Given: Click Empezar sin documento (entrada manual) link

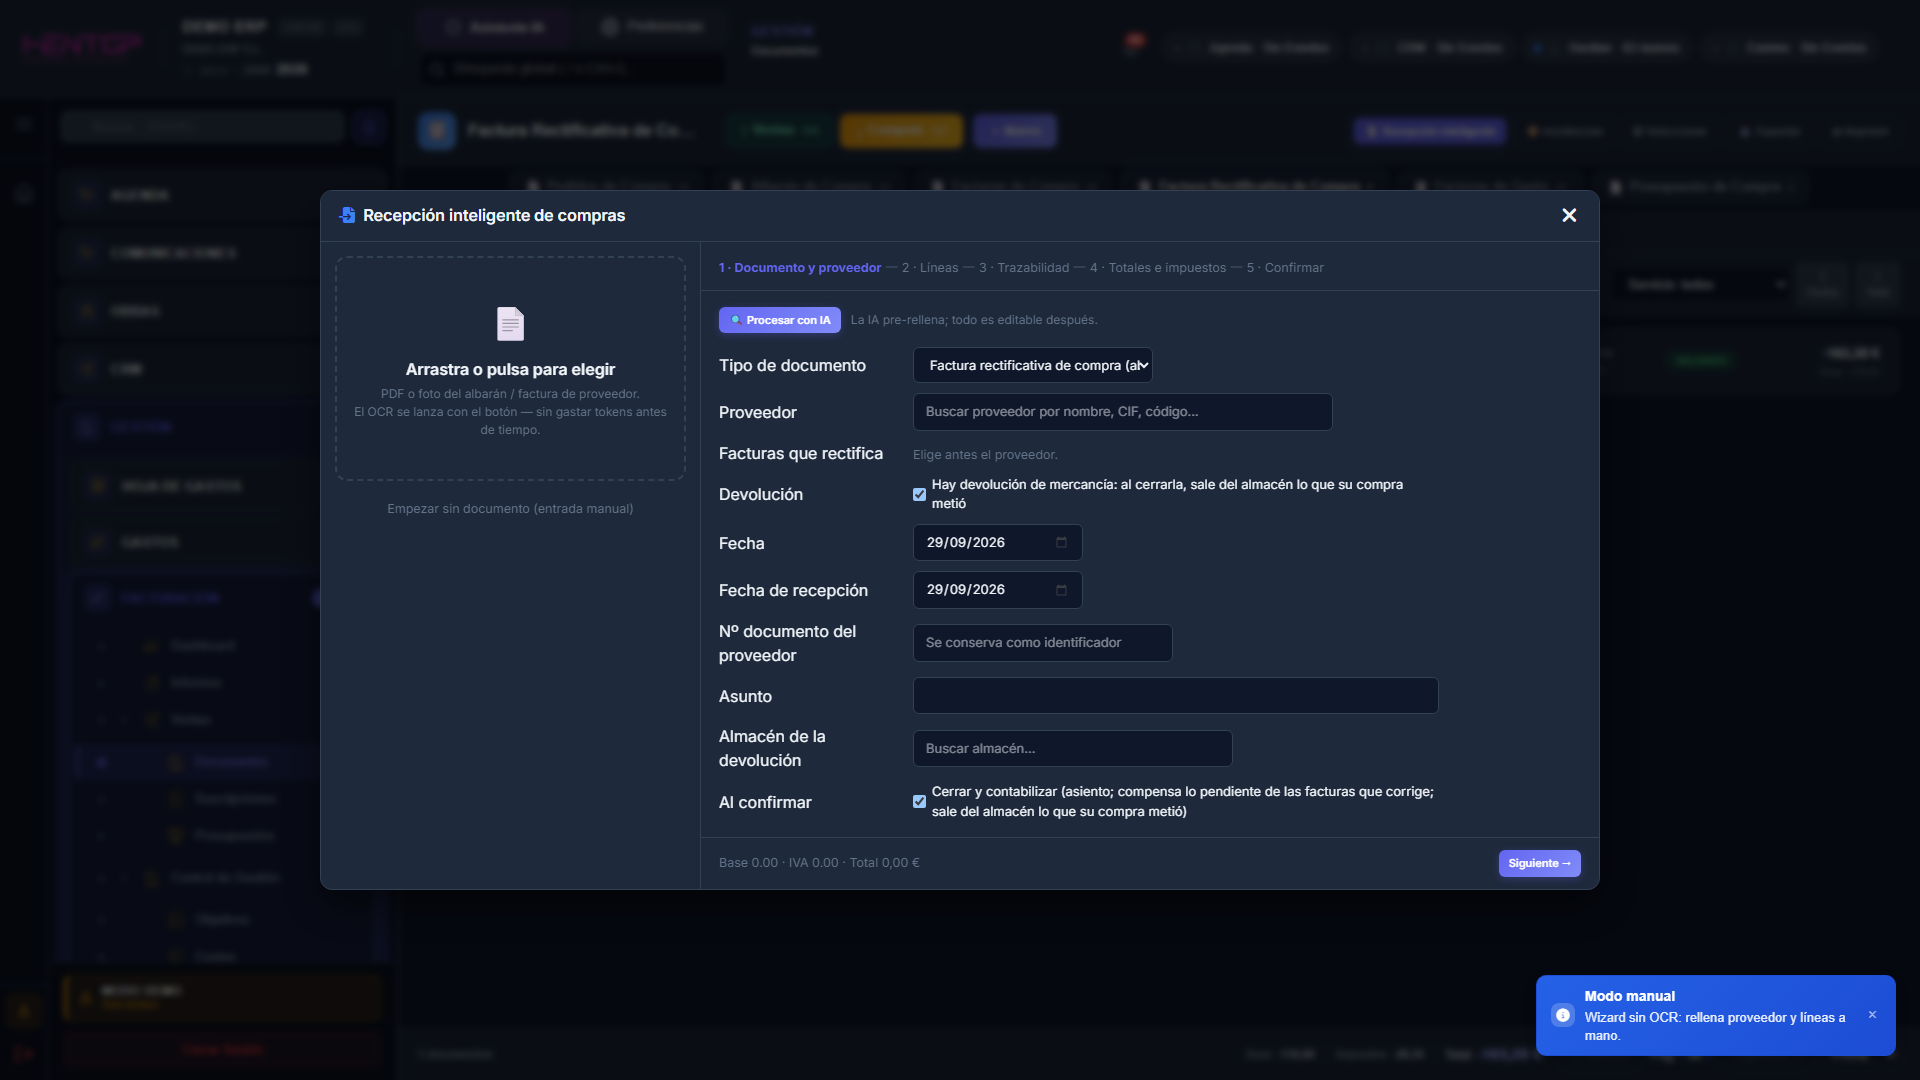Looking at the screenshot, I should 510,509.
